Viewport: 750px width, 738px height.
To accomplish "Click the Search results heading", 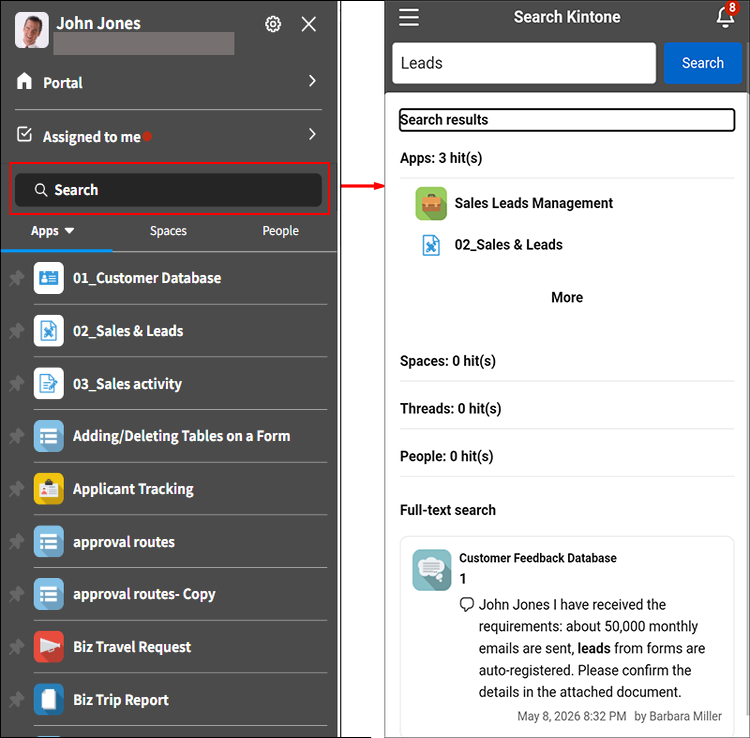I will point(567,120).
